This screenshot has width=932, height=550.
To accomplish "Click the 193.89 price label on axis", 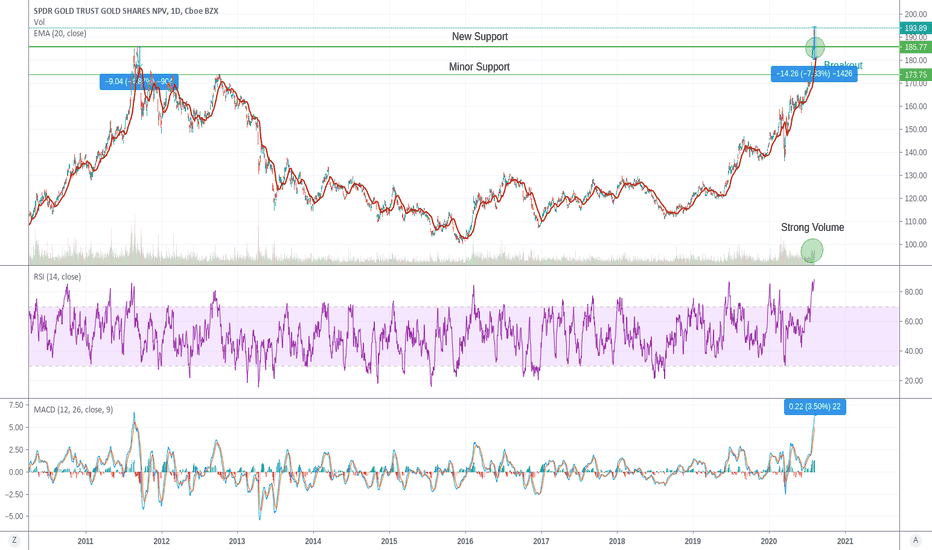I will click(916, 28).
